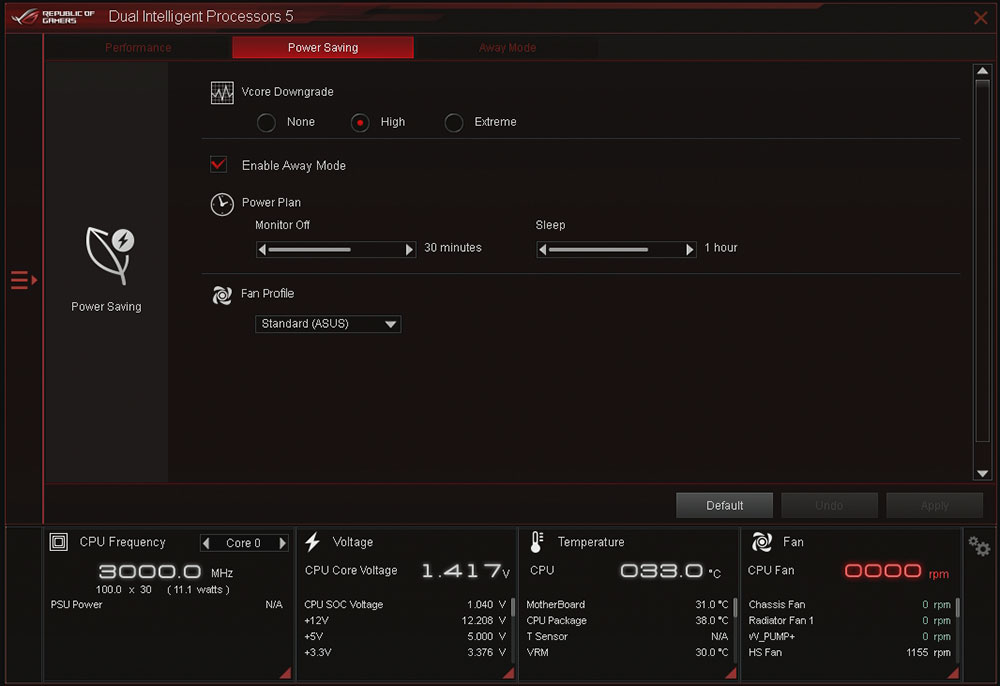Image resolution: width=1000 pixels, height=686 pixels.
Task: Increase the Sleep time
Action: pyautogui.click(x=690, y=249)
